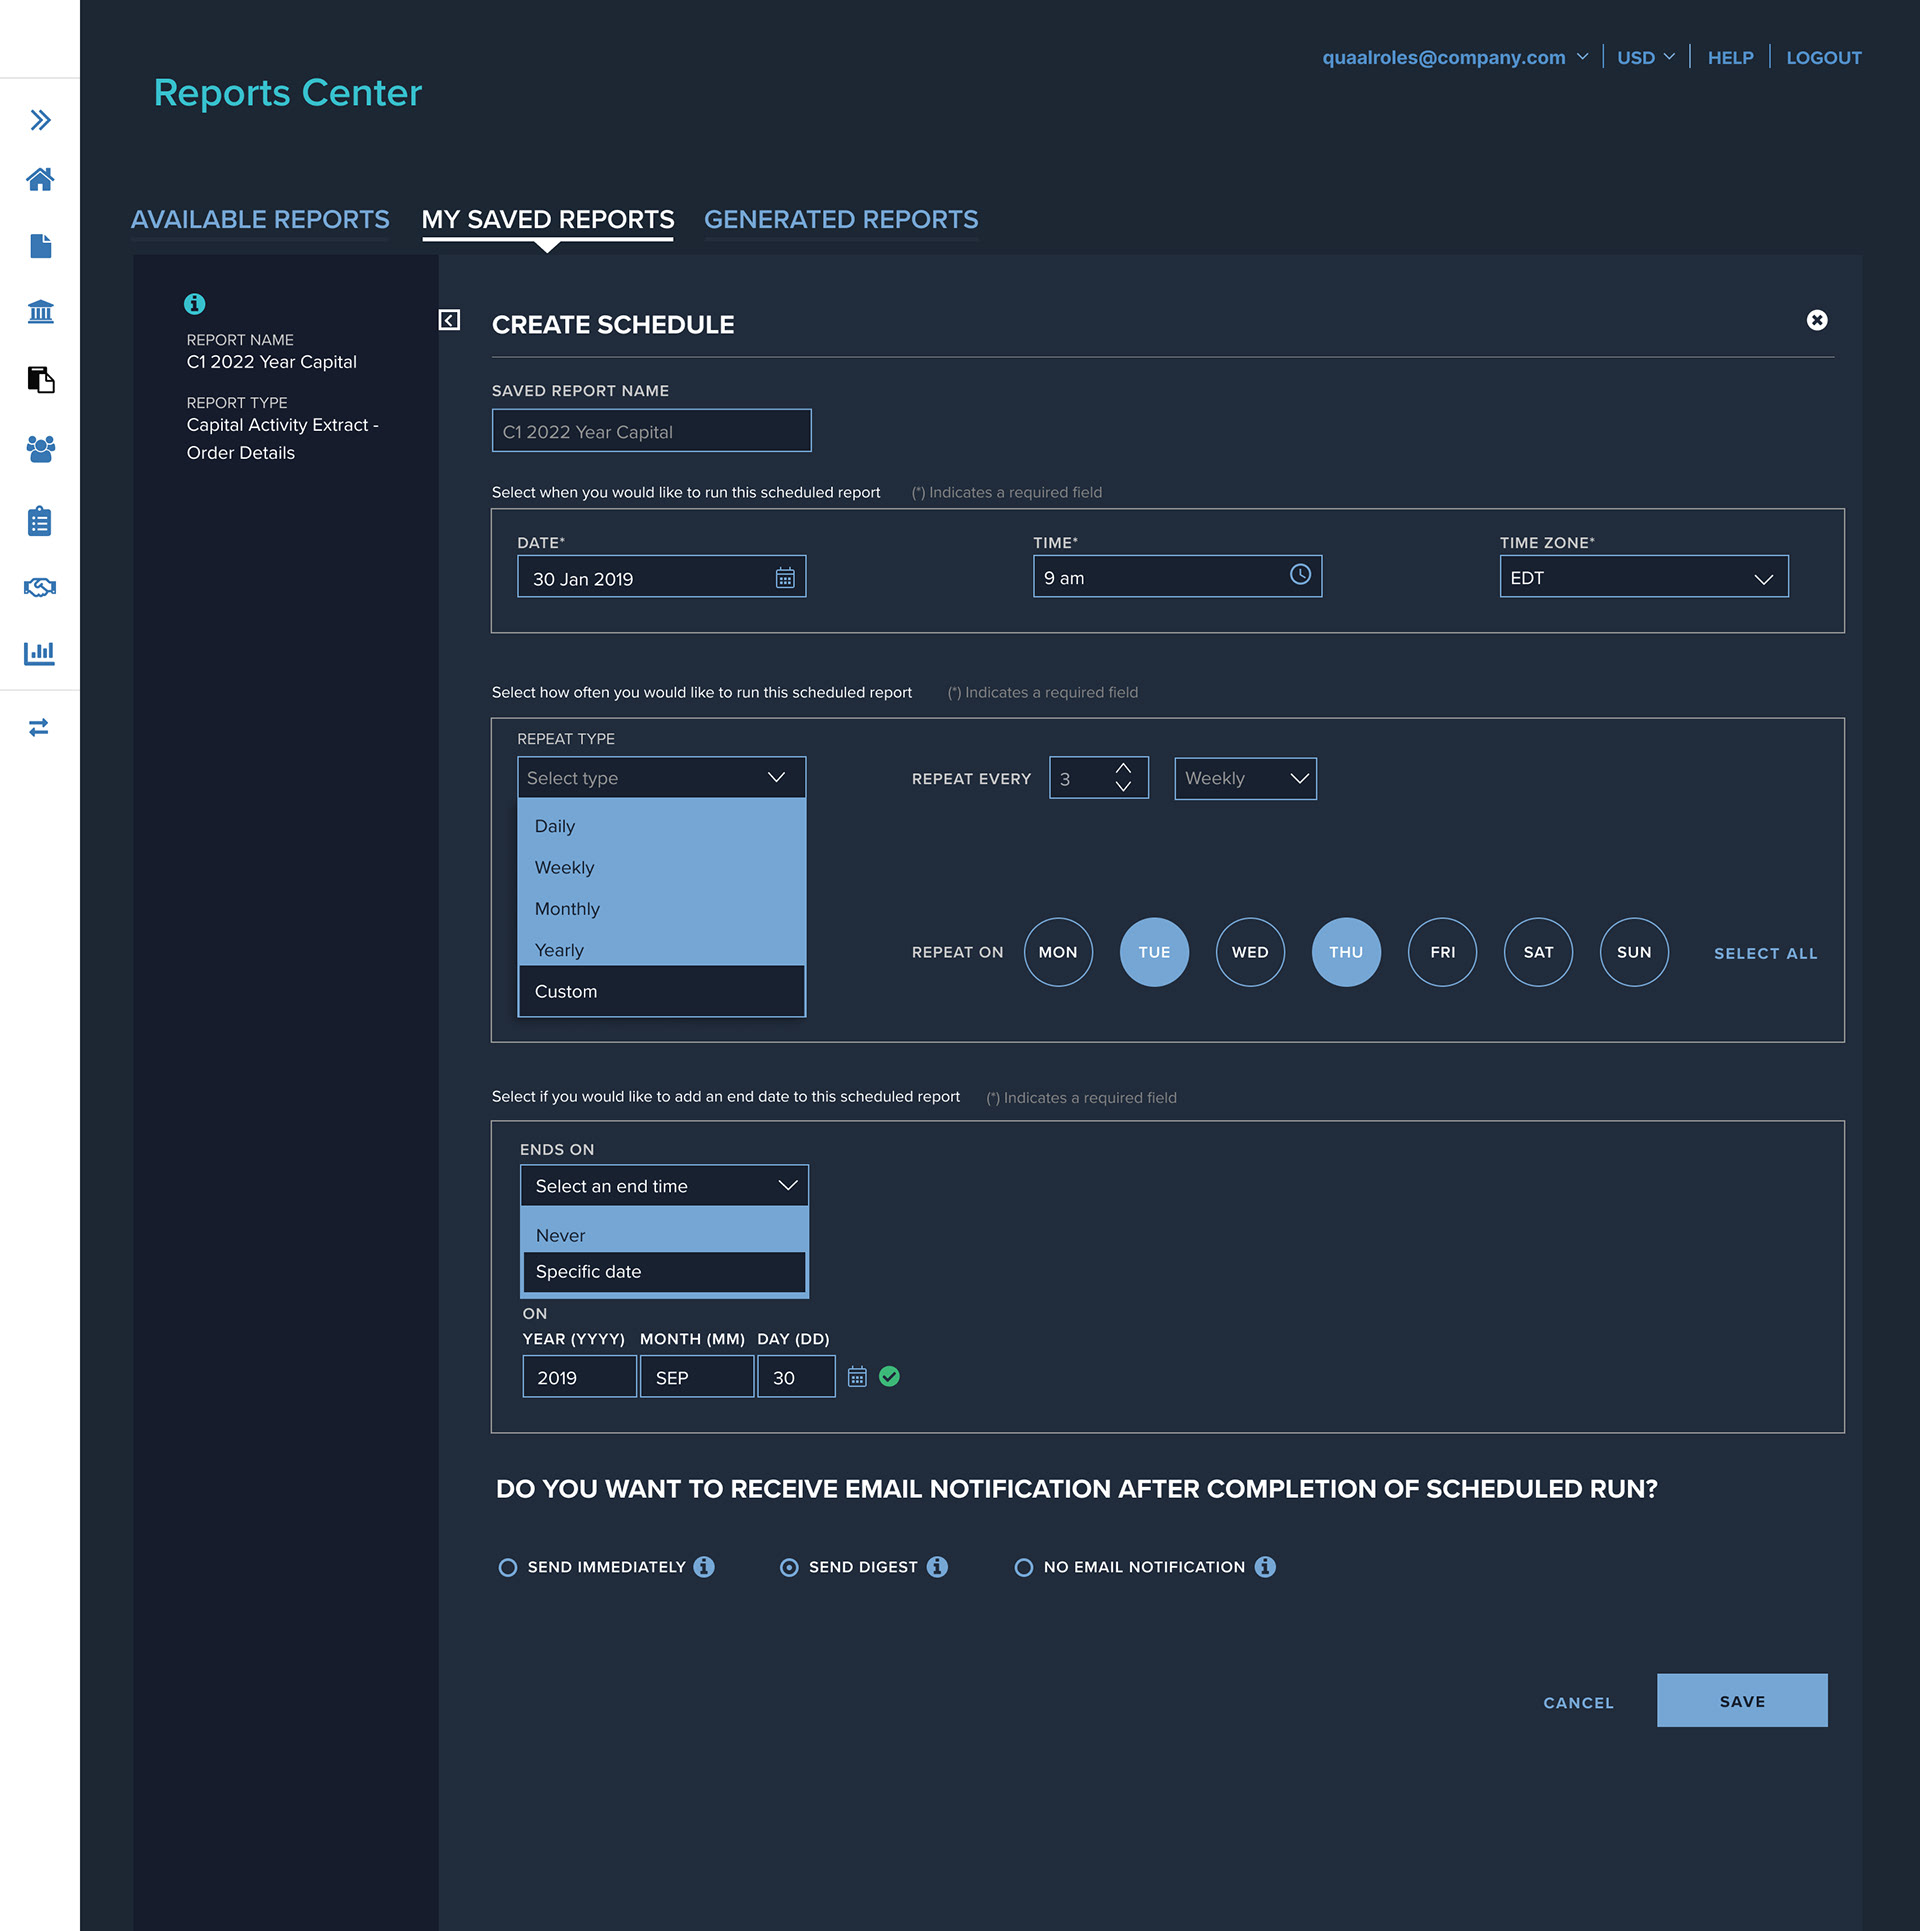This screenshot has height=1931, width=1920.
Task: Switch to Available Reports tab
Action: (260, 220)
